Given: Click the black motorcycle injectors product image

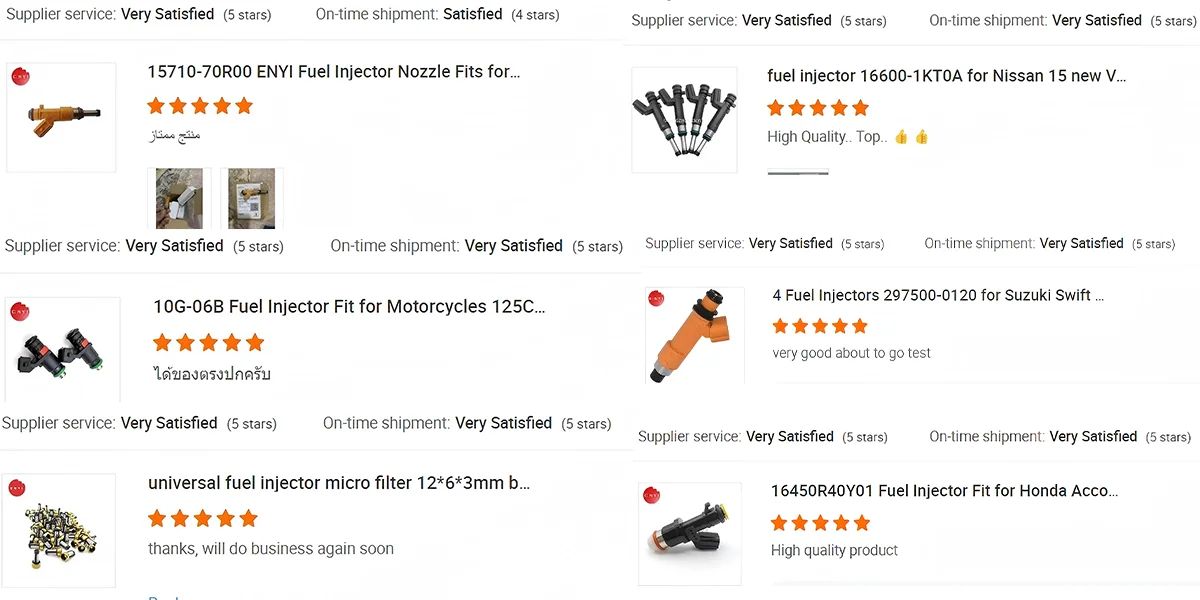Looking at the screenshot, I should tap(62, 350).
